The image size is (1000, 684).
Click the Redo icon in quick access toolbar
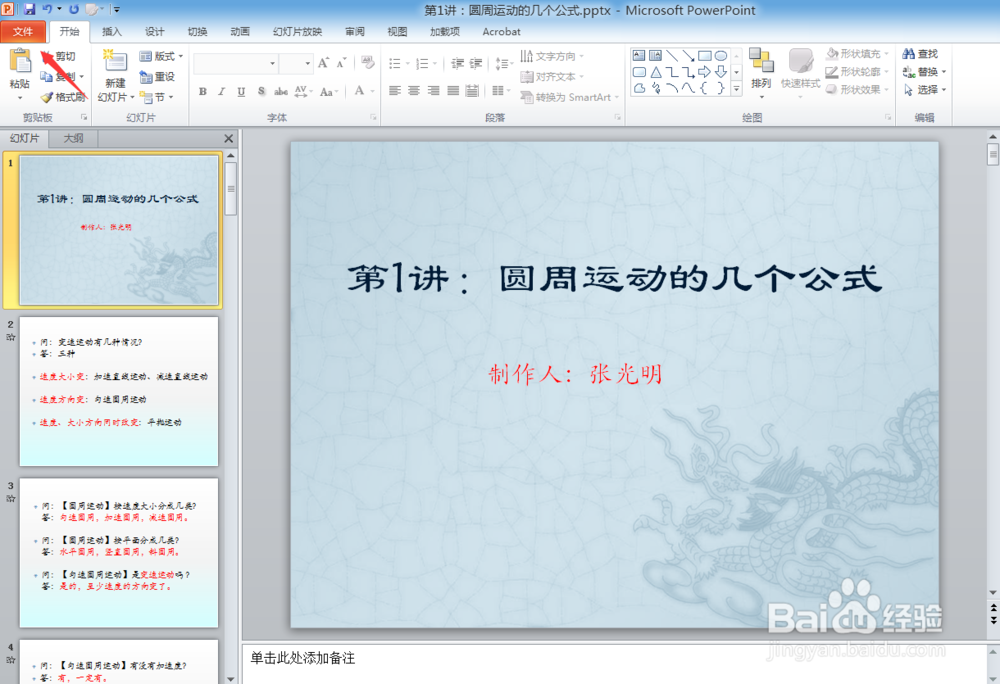[74, 9]
